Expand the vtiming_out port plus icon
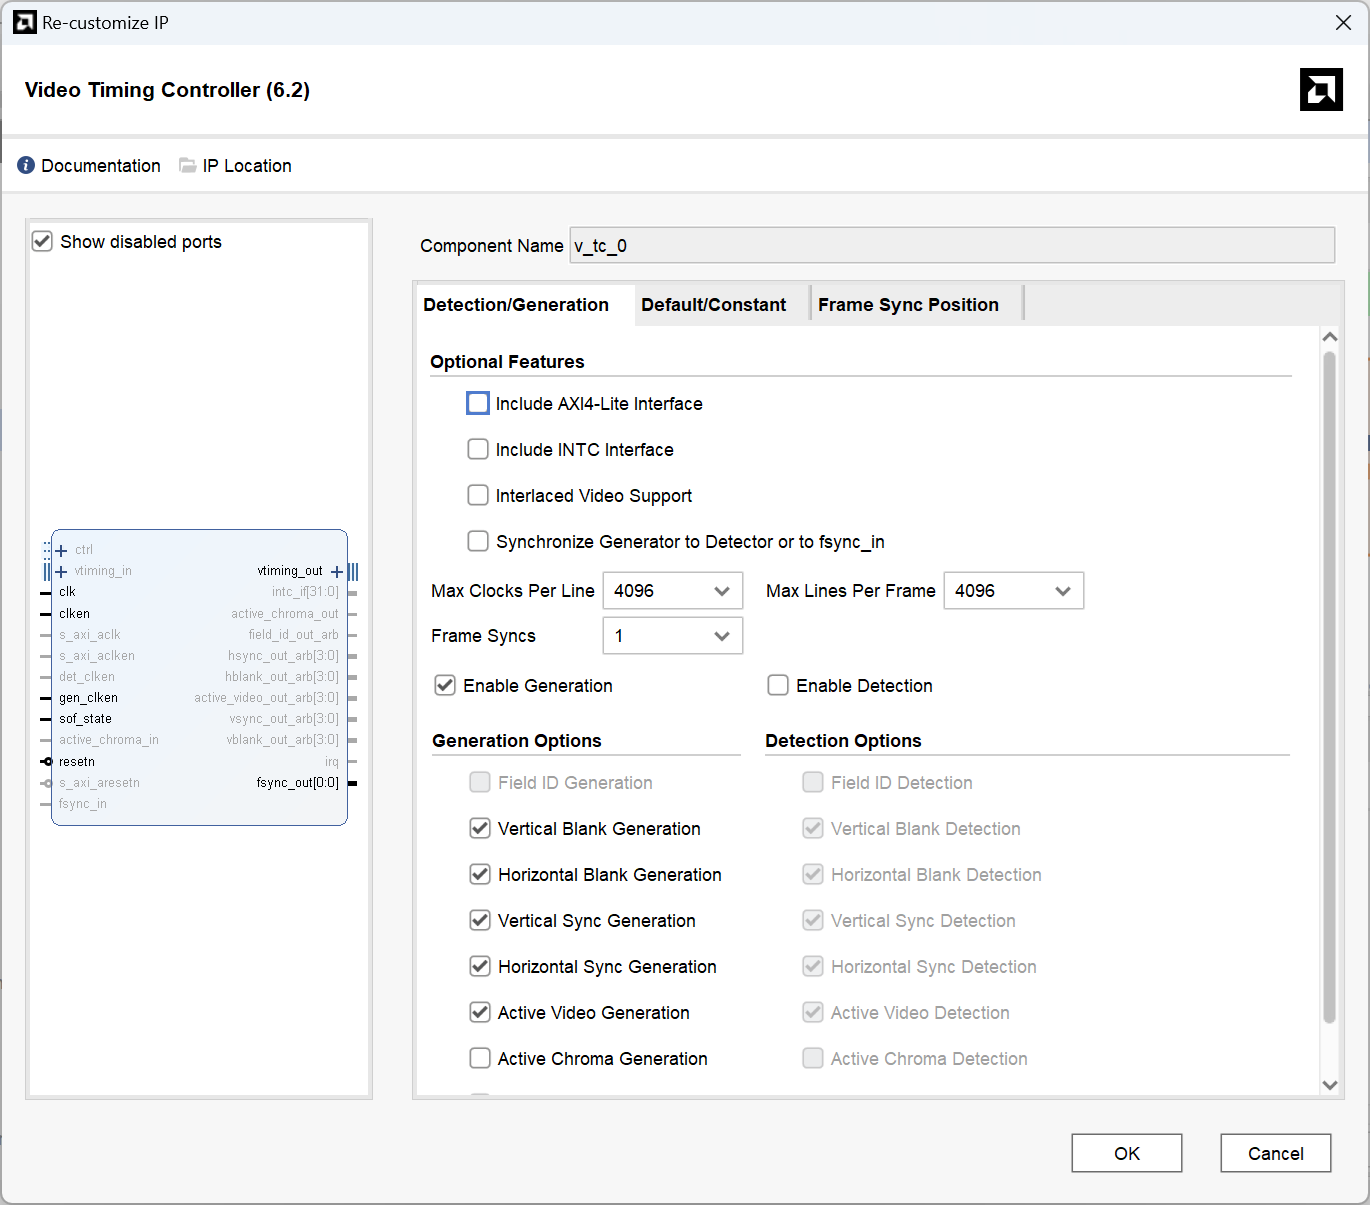Viewport: 1370px width, 1205px height. (337, 572)
